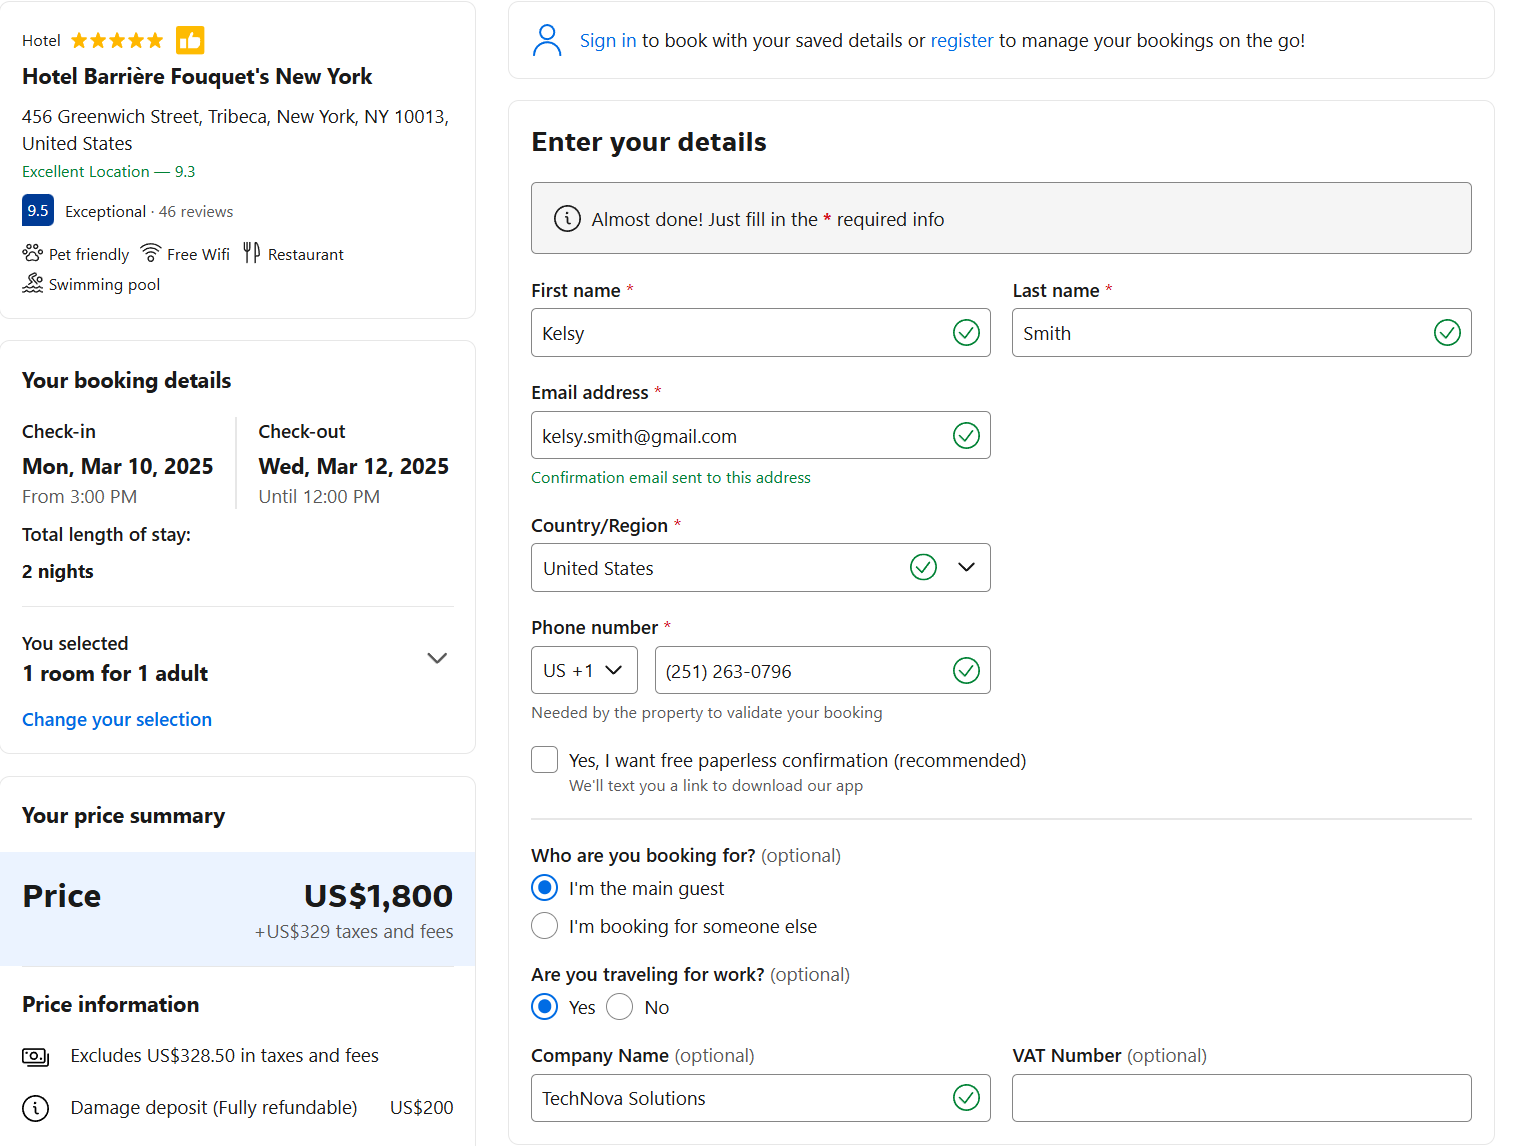Open the US +1 phone code dropdown

click(584, 670)
